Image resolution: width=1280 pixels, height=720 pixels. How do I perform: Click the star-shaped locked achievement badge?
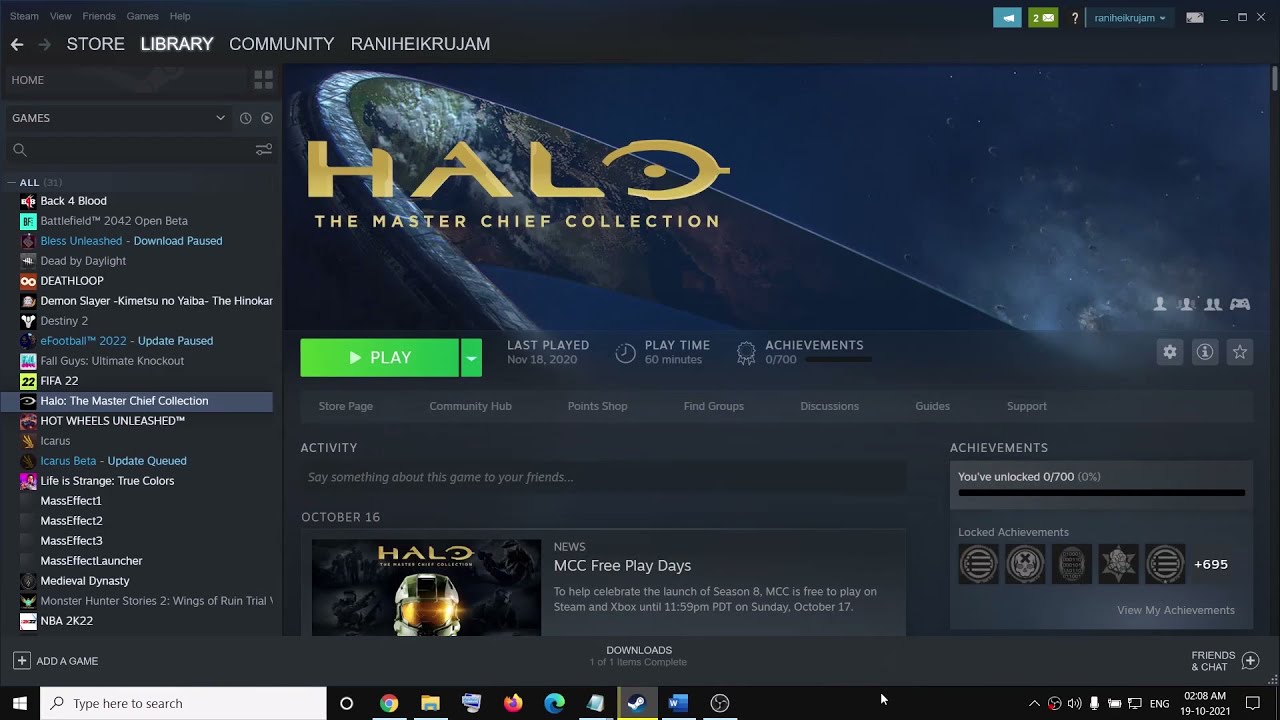click(1118, 564)
